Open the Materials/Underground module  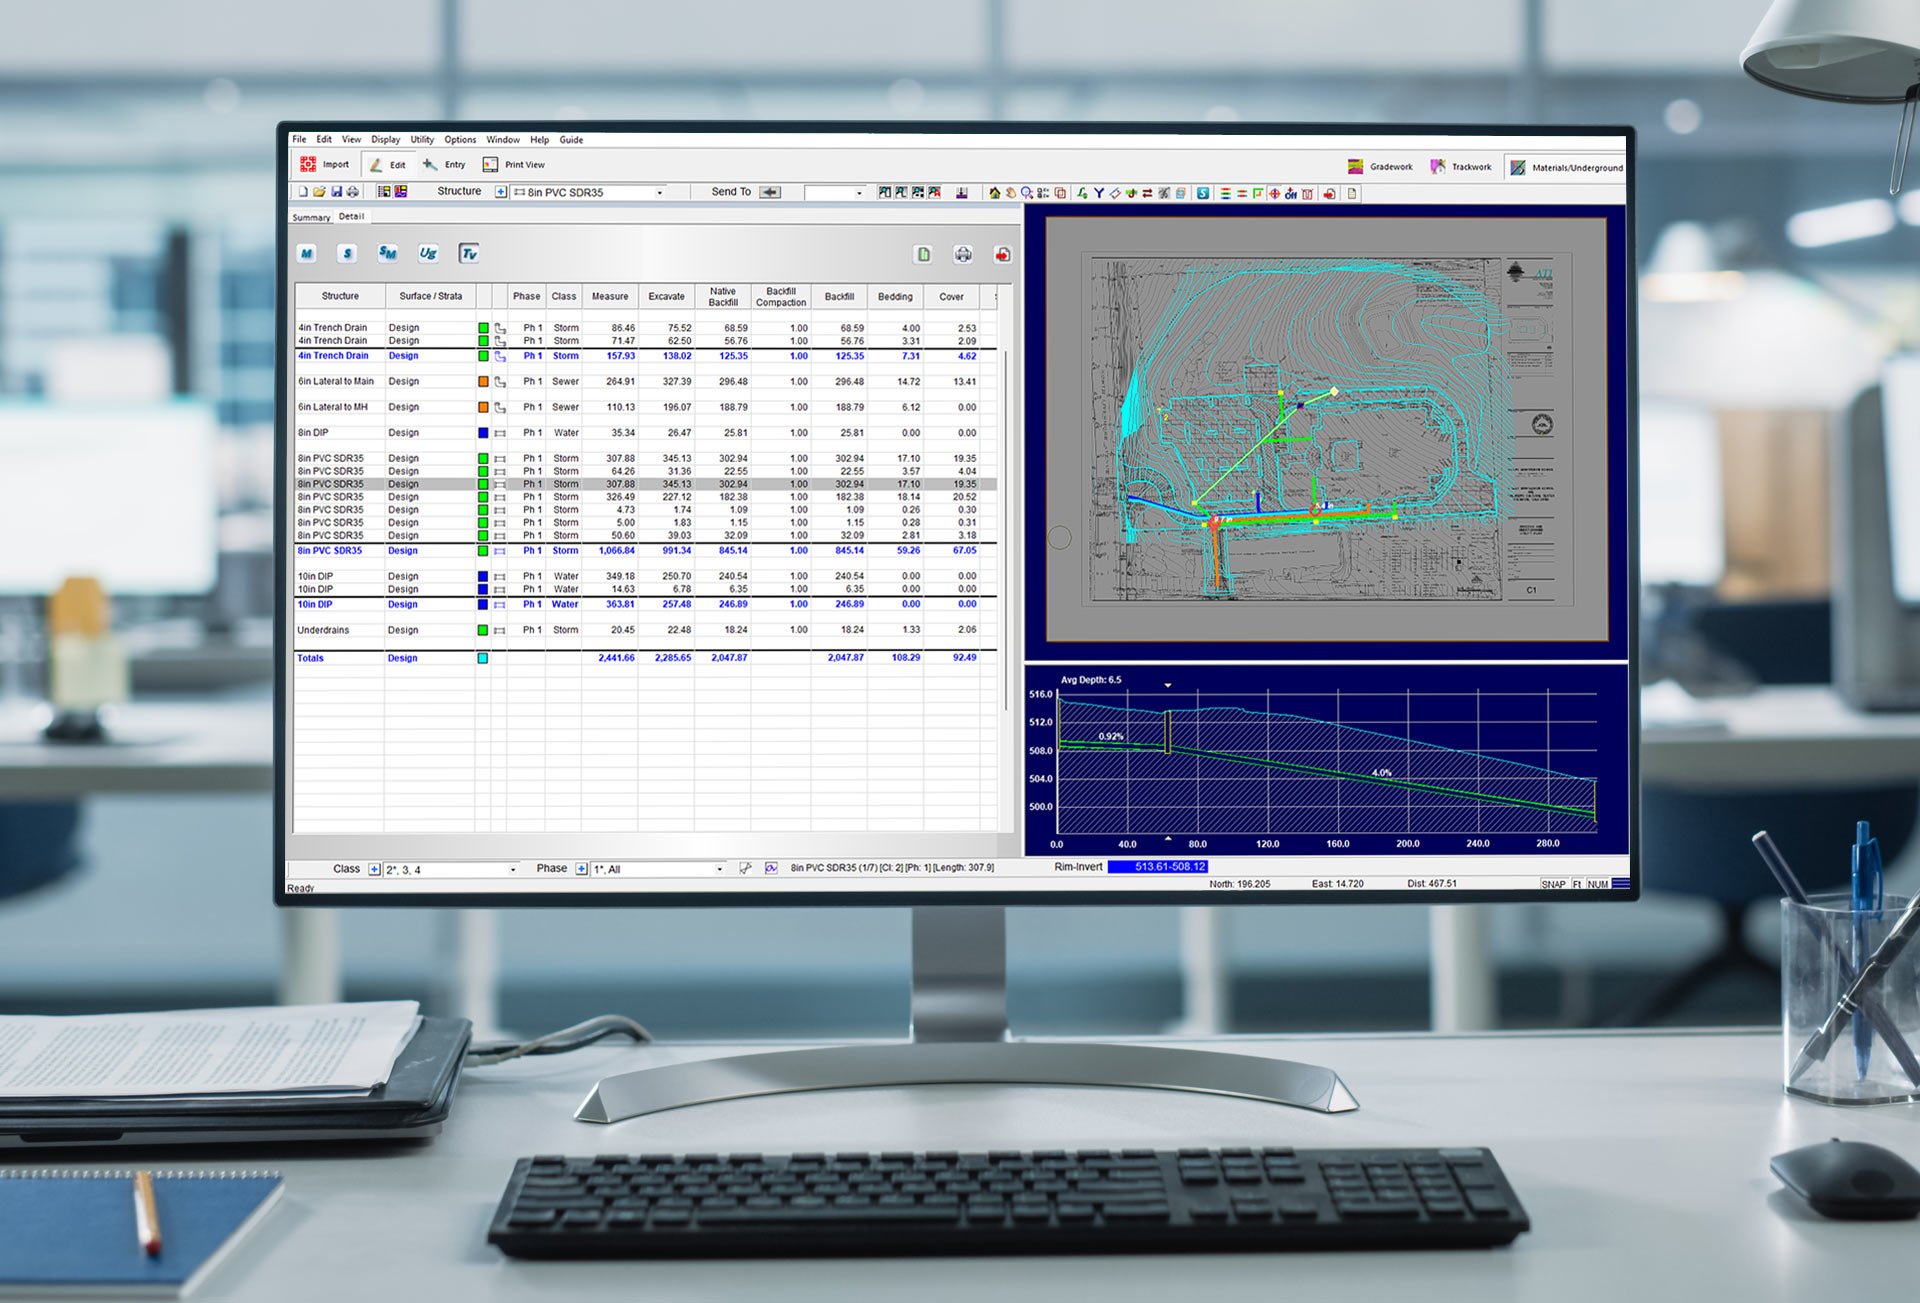pos(1566,167)
